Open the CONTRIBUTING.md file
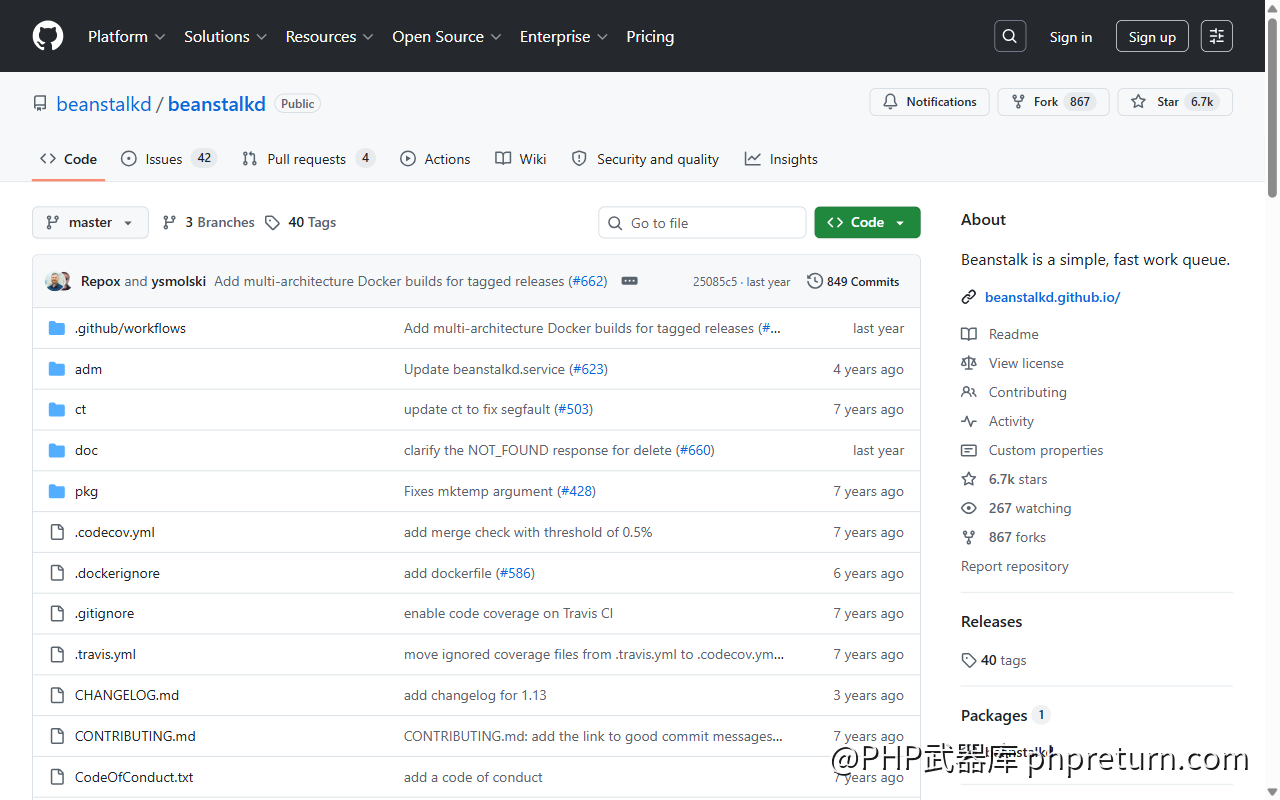This screenshot has height=800, width=1280. 135,736
